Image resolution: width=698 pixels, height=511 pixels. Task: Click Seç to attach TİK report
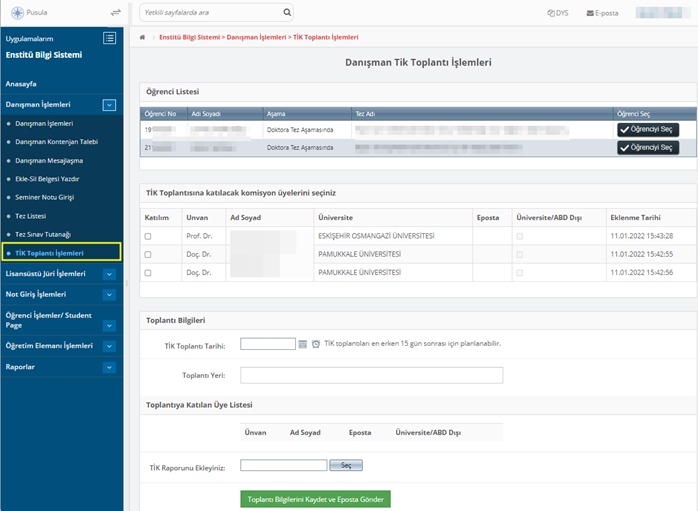pos(346,465)
